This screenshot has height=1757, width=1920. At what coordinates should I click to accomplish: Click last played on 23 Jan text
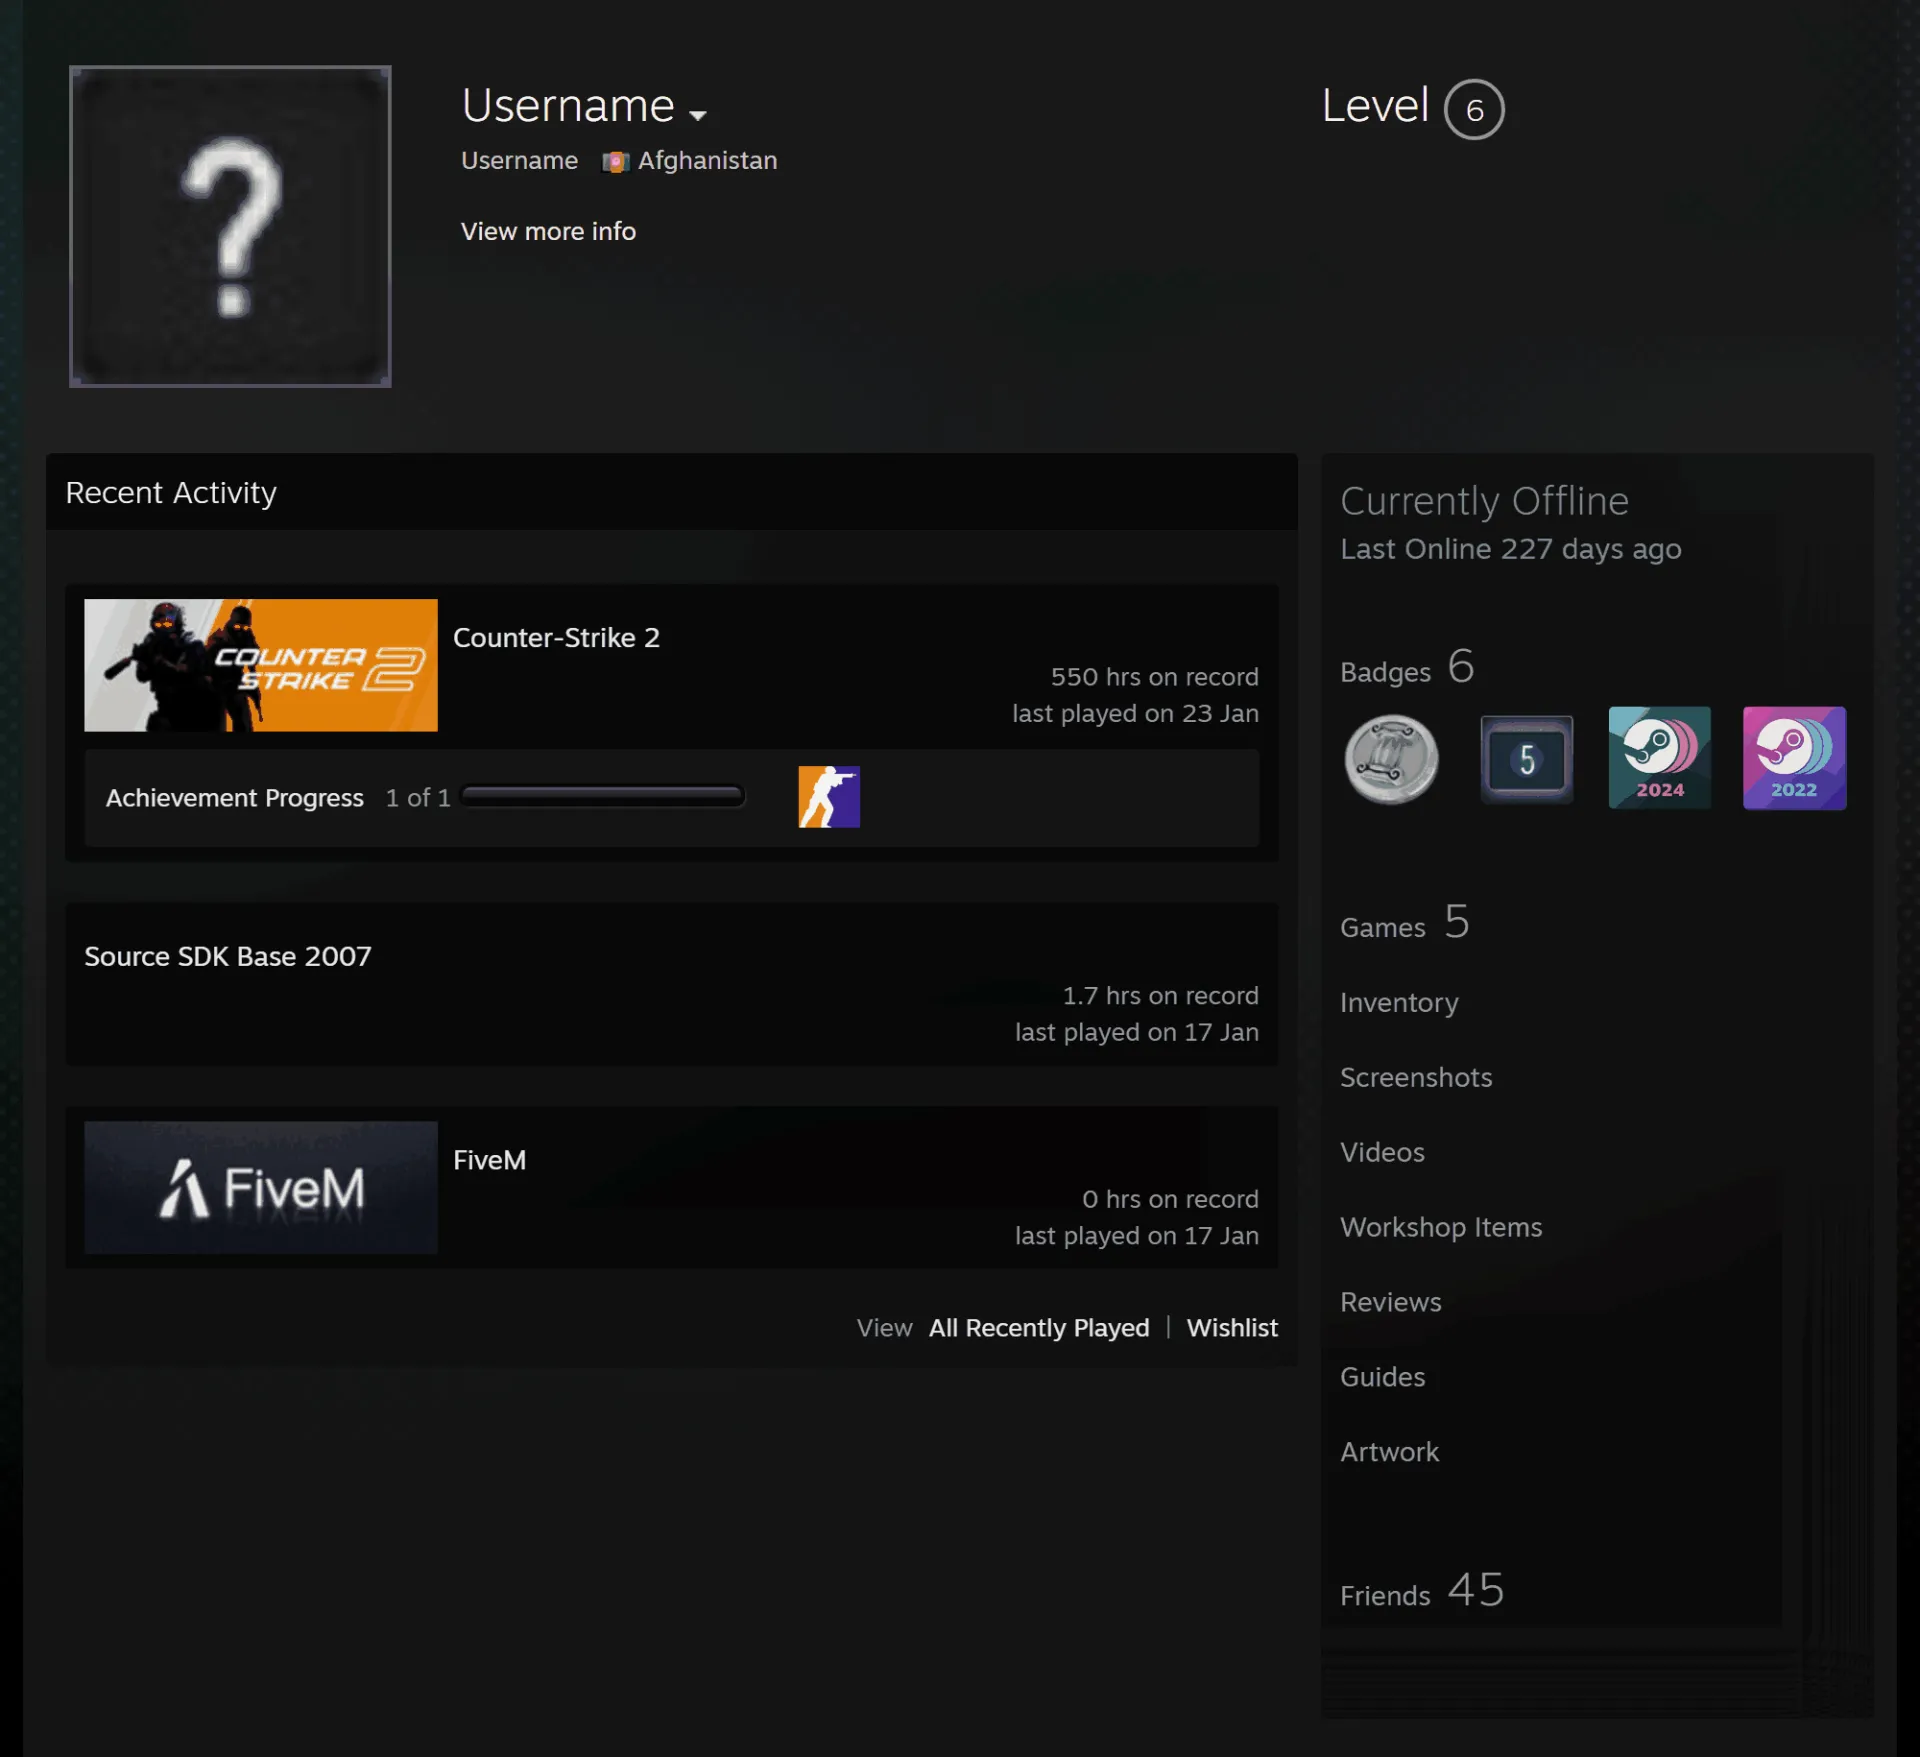pyautogui.click(x=1135, y=713)
